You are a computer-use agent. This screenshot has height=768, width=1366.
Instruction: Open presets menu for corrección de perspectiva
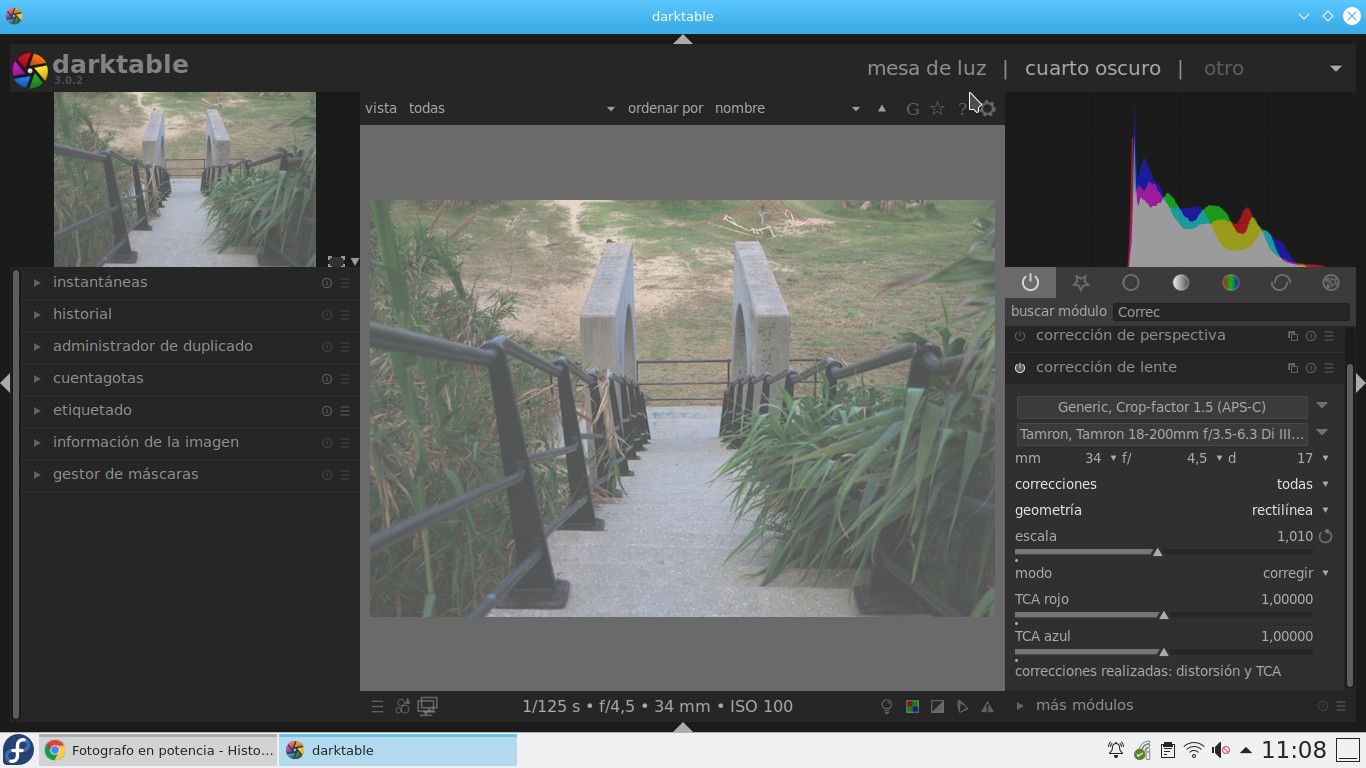pos(1329,336)
